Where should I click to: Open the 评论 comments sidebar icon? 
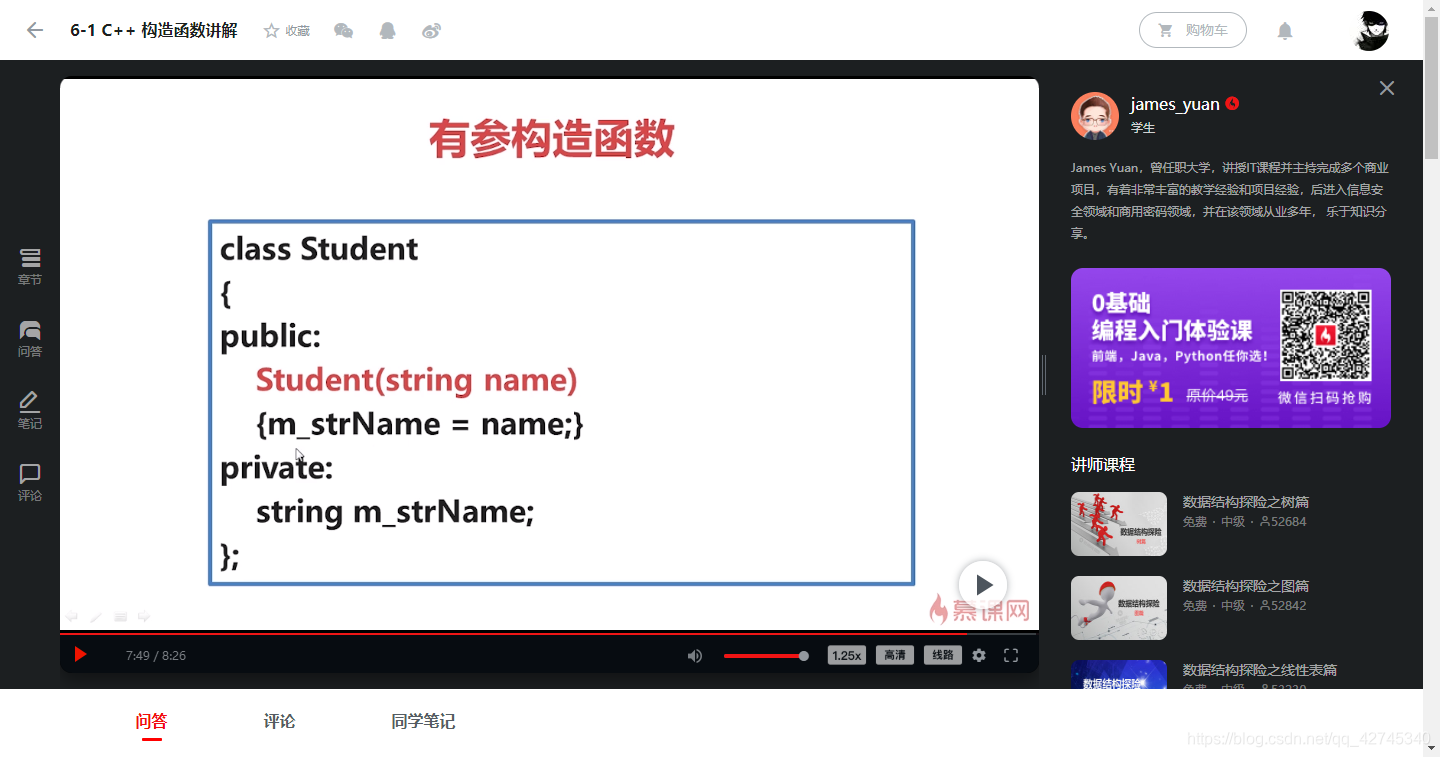pos(30,483)
